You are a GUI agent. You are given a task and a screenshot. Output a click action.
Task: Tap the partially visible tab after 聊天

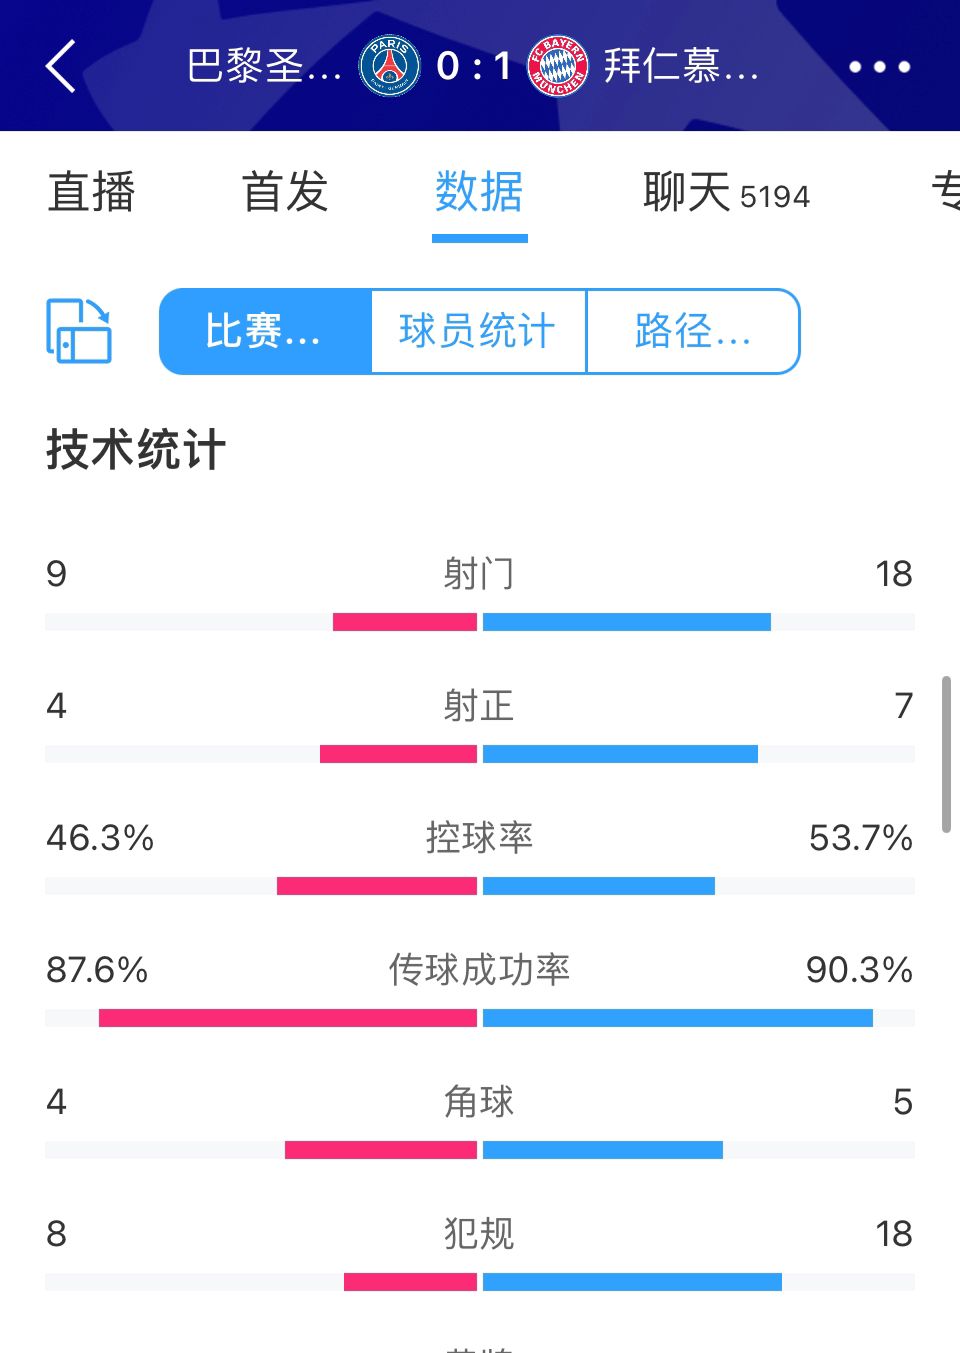click(945, 191)
